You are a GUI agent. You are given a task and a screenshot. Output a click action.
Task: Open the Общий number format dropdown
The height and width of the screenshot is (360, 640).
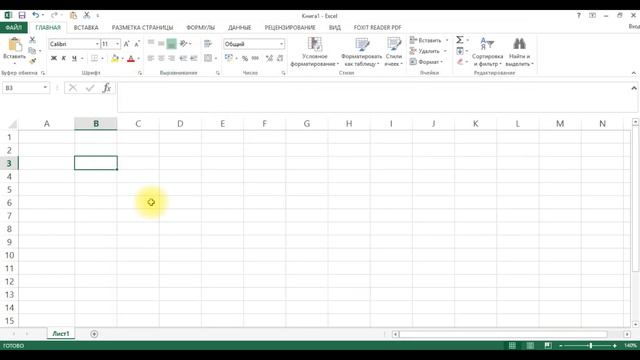coord(281,44)
